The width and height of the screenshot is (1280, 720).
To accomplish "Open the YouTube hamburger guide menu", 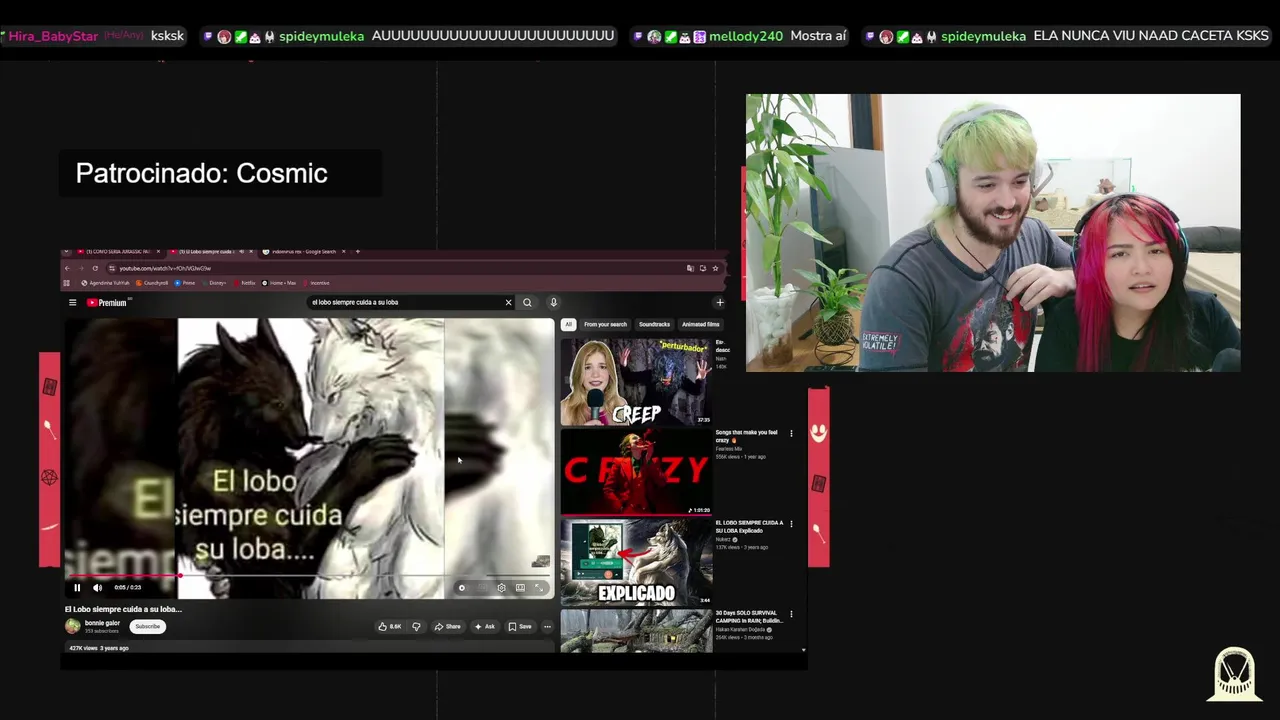I will (x=72, y=302).
